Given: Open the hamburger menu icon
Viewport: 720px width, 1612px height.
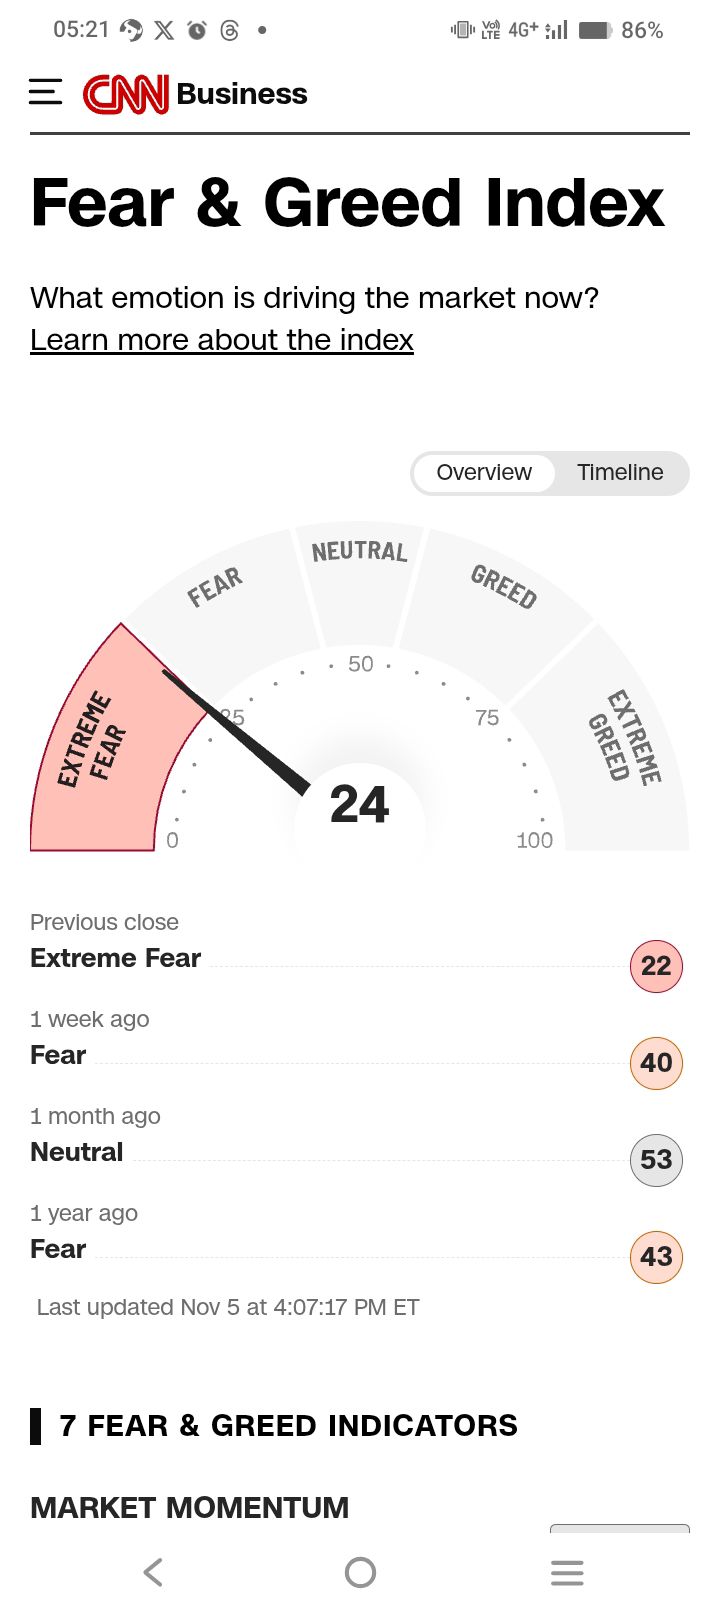Looking at the screenshot, I should click(45, 93).
